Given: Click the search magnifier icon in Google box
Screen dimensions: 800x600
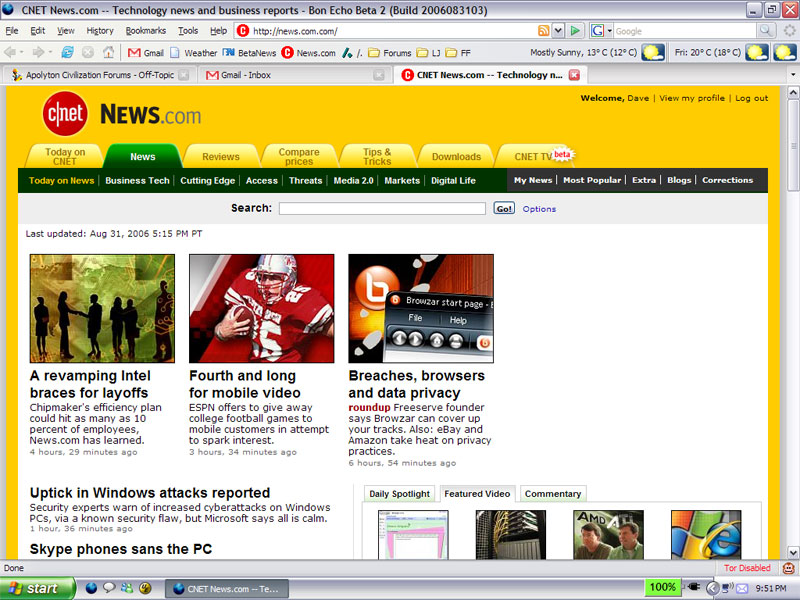Looking at the screenshot, I should point(765,31).
